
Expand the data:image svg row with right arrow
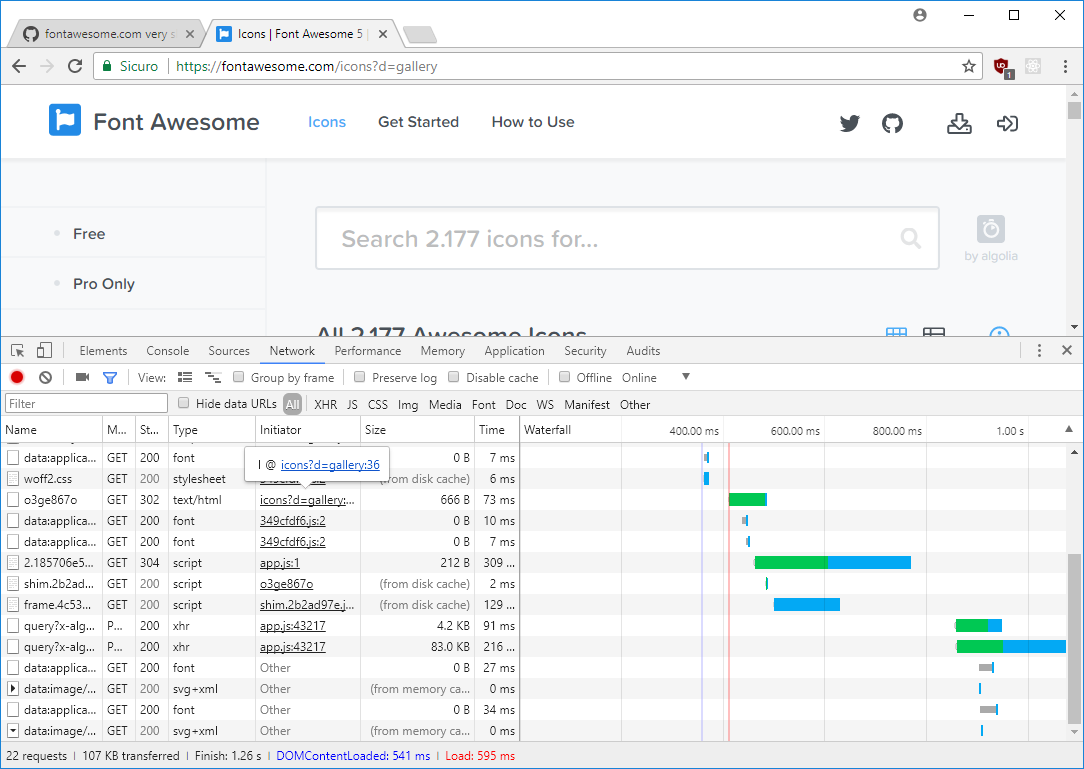[13, 689]
